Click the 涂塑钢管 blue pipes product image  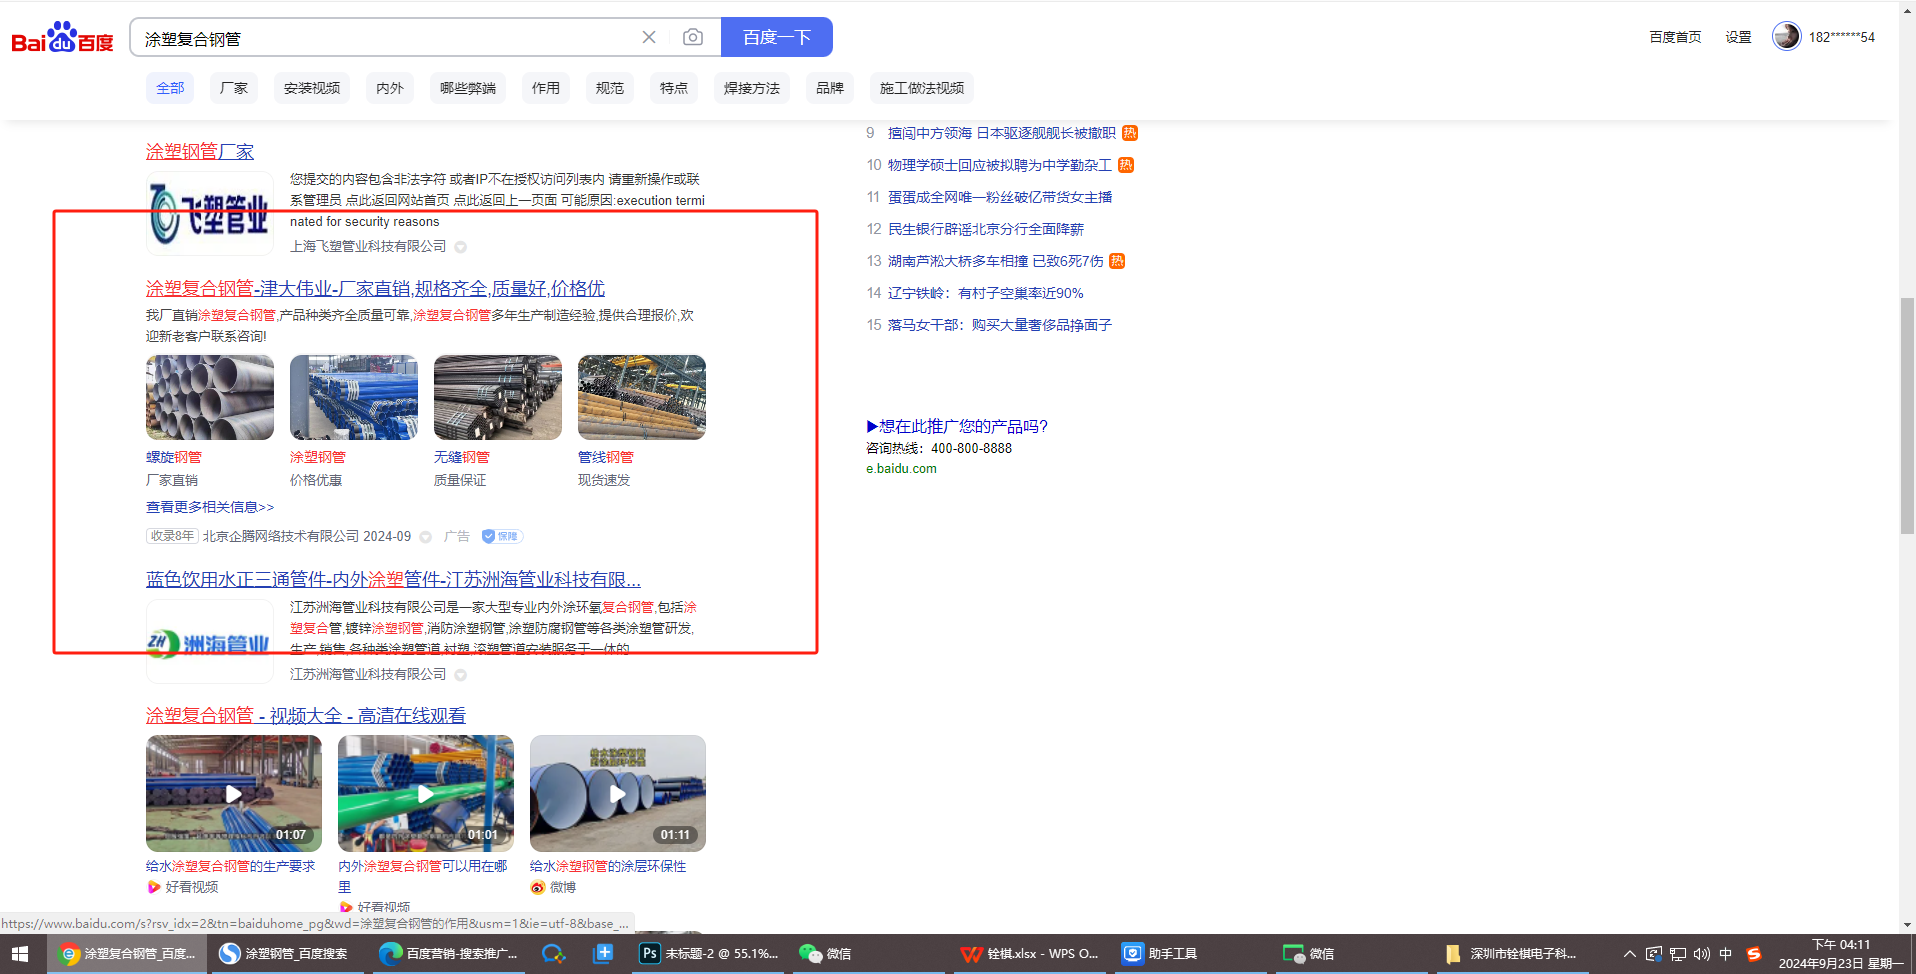point(354,397)
